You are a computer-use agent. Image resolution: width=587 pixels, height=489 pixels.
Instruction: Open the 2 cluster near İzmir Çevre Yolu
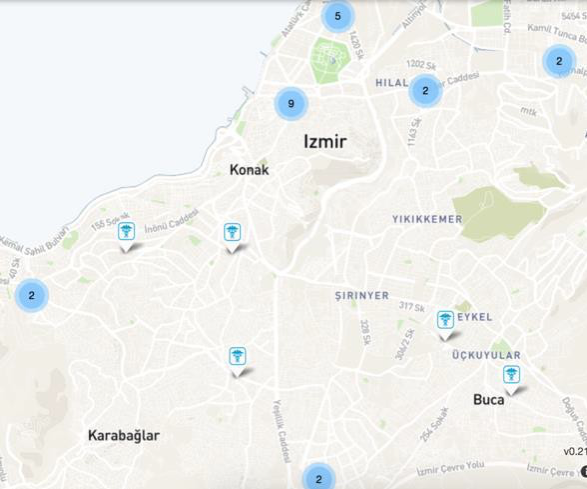(x=319, y=478)
